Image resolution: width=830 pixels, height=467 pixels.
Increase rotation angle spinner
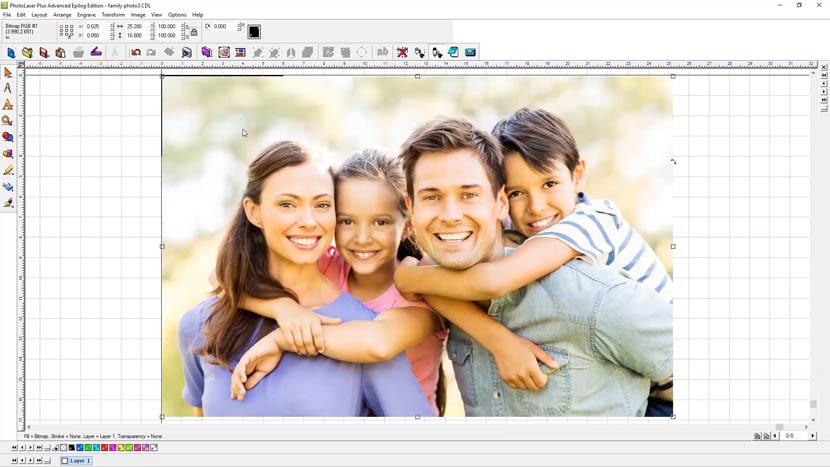[240, 25]
